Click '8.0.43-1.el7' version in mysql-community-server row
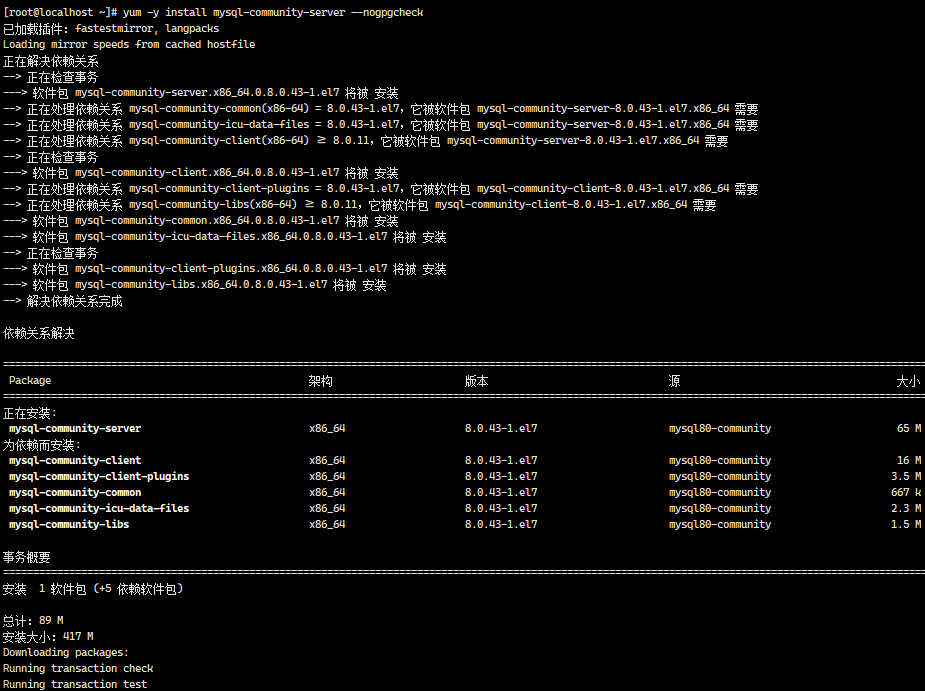 [501, 428]
